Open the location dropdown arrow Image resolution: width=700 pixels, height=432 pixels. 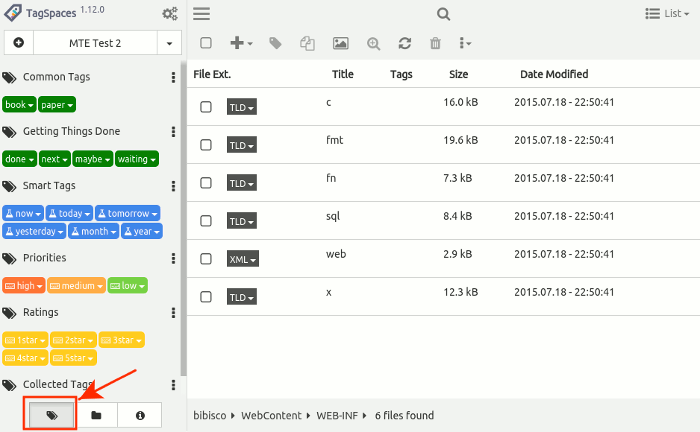[x=169, y=43]
